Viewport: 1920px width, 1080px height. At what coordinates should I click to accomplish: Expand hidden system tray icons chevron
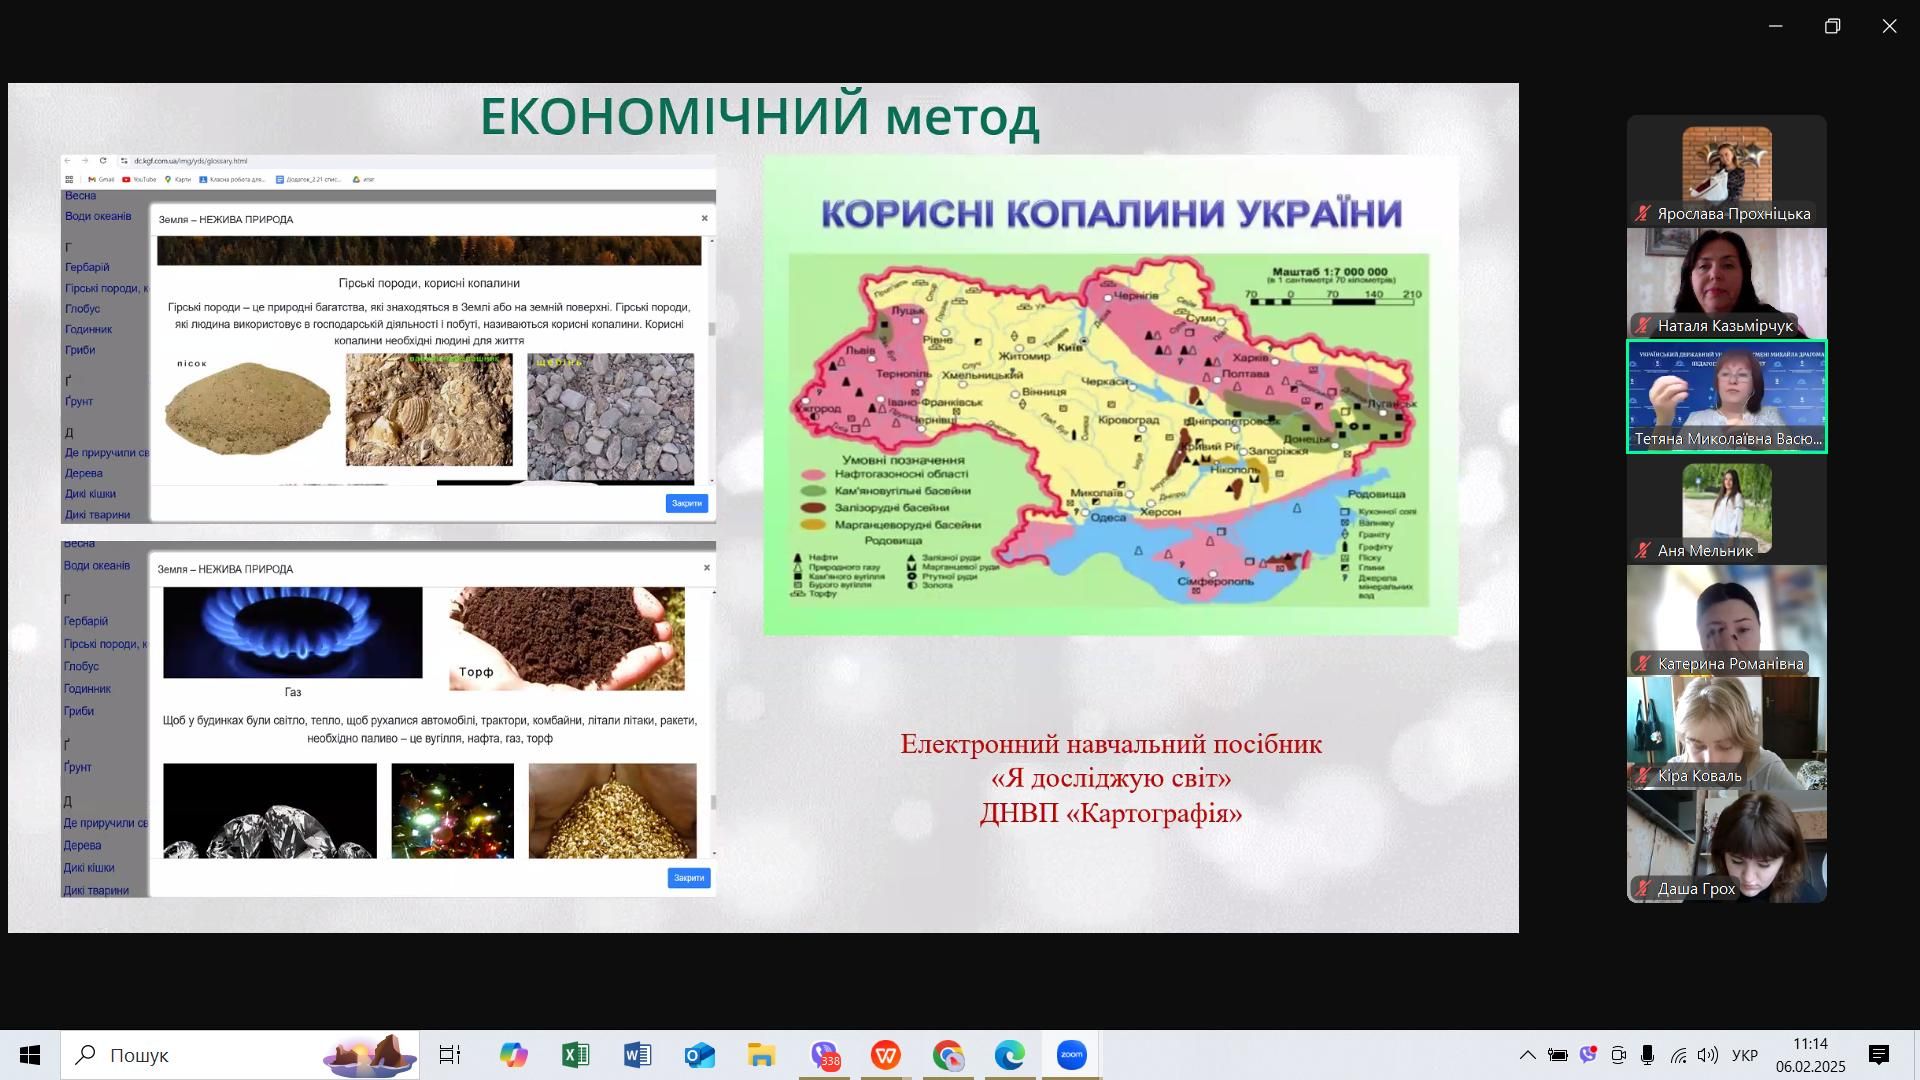coord(1527,1055)
